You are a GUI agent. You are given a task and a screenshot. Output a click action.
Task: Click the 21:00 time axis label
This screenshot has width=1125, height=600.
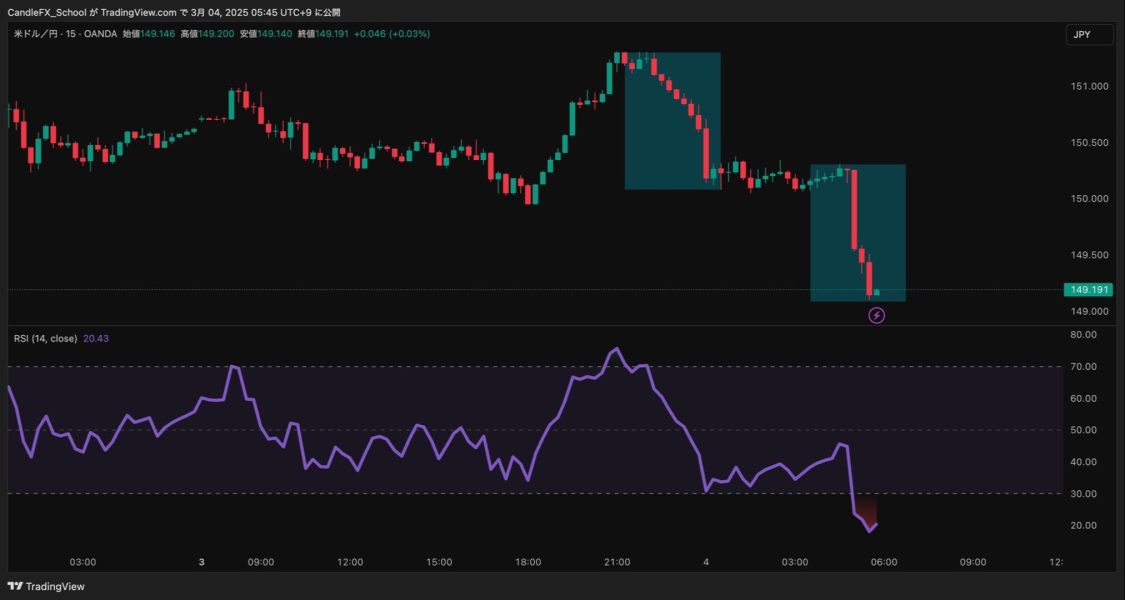pyautogui.click(x=617, y=562)
